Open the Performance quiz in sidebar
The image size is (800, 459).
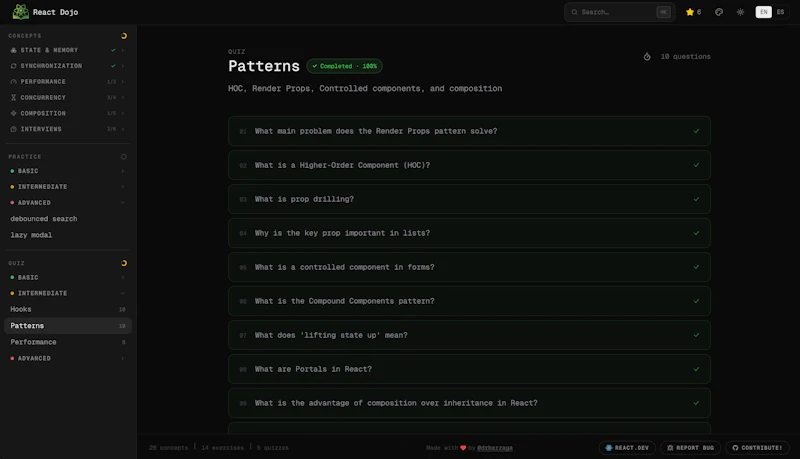coord(68,342)
